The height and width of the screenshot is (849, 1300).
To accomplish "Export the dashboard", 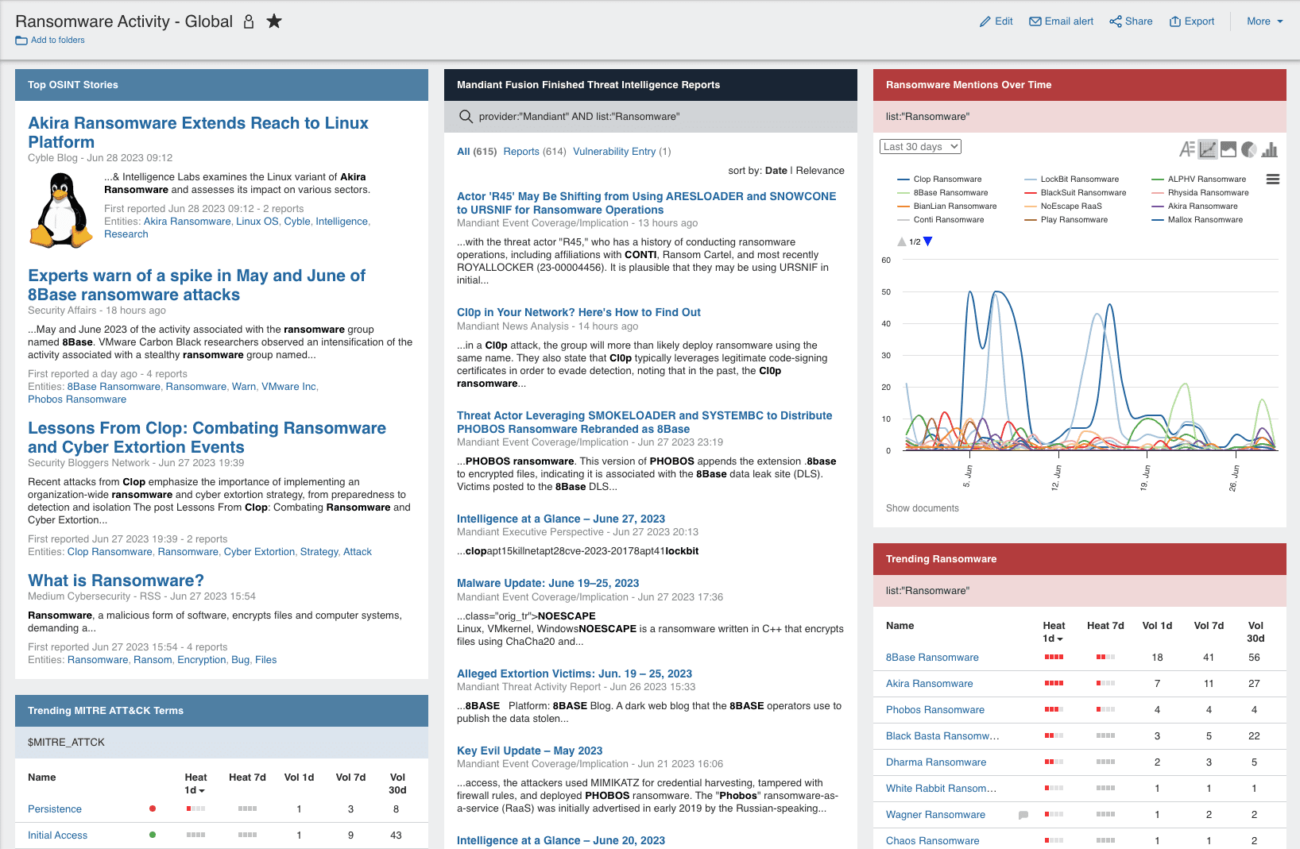I will tap(1192, 21).
